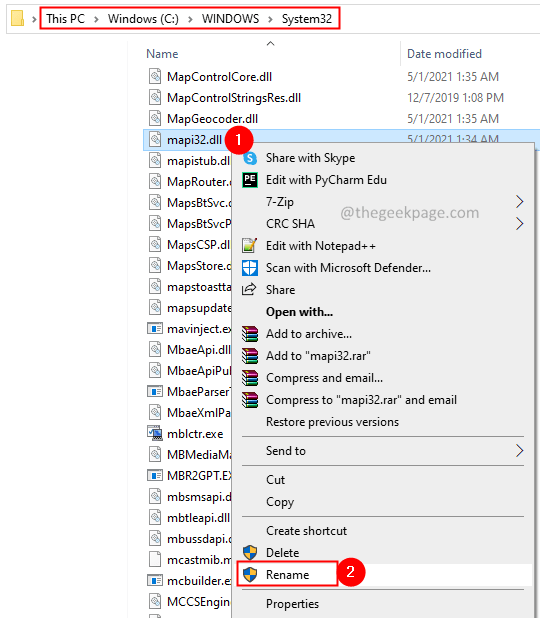Select Rename from the context menu
Screen dimensions: 540x618
(x=287, y=574)
